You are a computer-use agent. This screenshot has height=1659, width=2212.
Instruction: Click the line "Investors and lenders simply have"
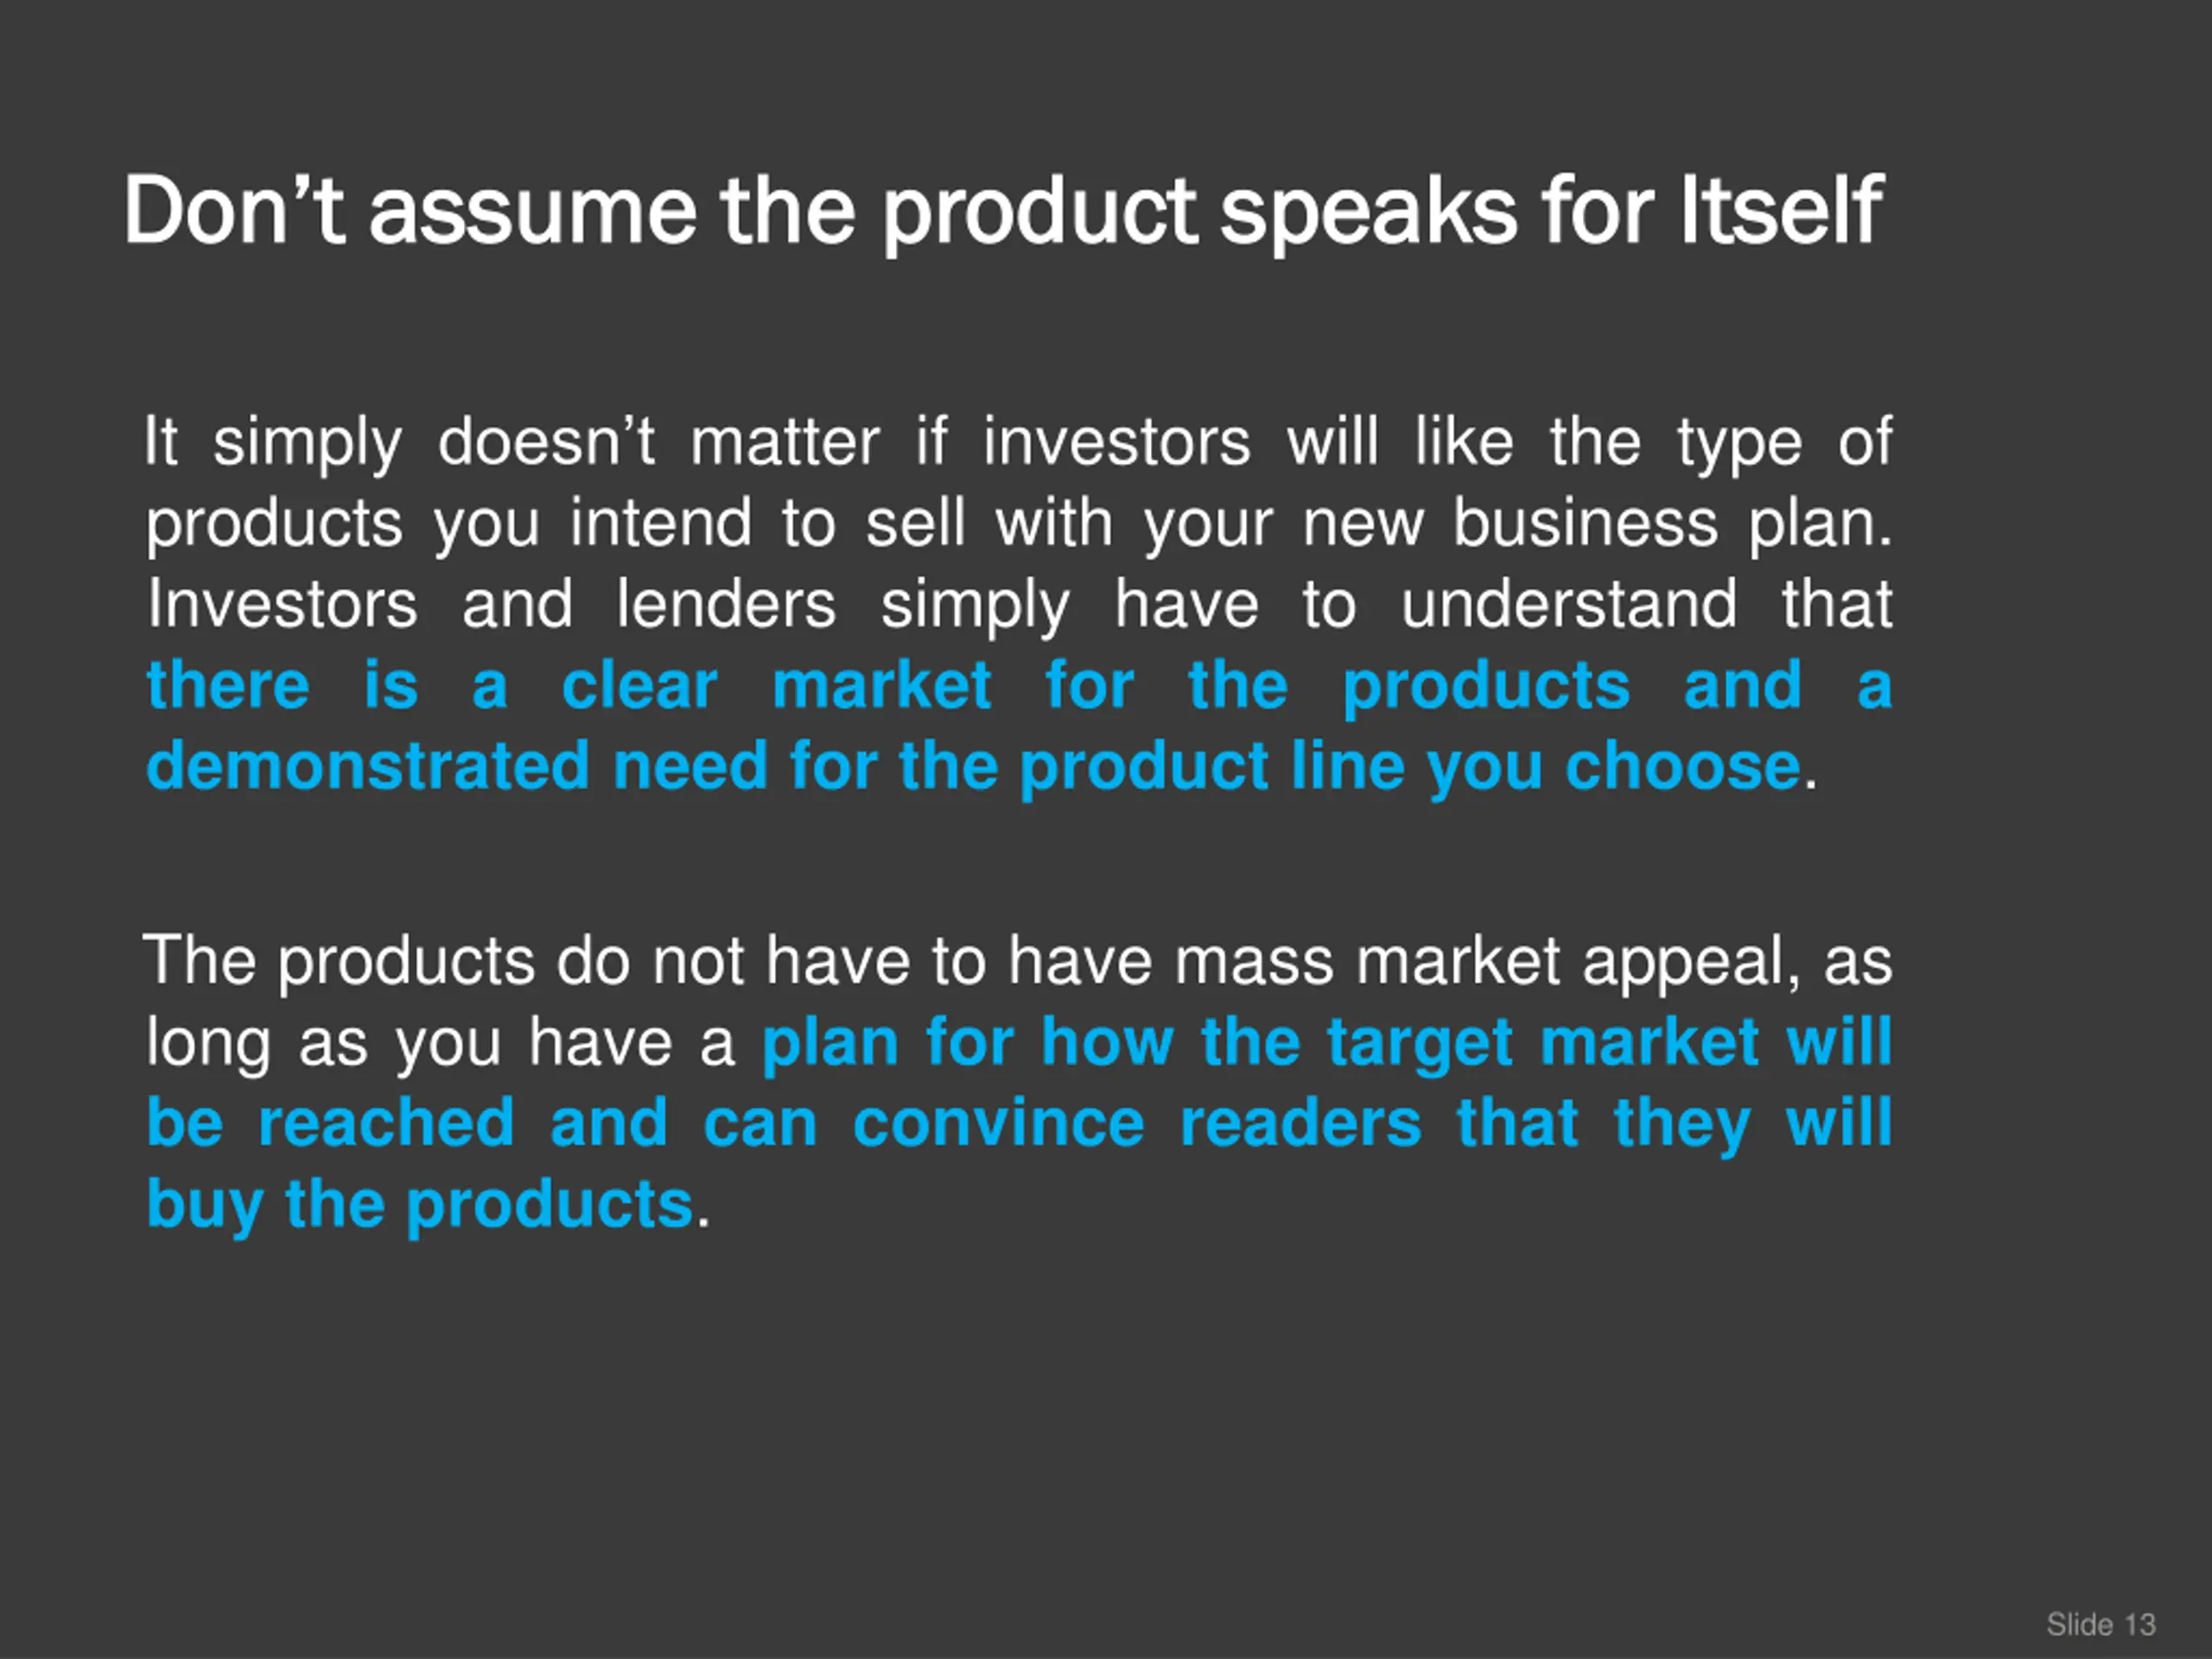pyautogui.click(x=700, y=605)
